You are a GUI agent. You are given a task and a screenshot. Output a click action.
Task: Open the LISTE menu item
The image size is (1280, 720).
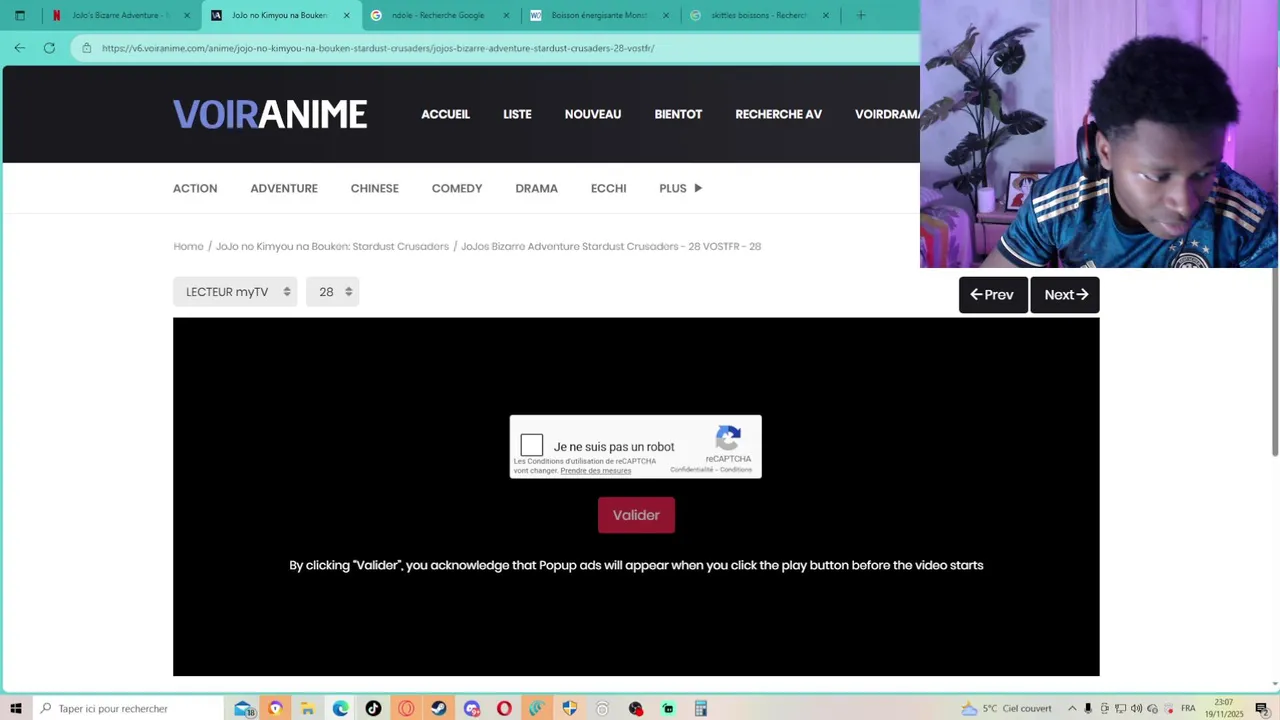(x=517, y=114)
